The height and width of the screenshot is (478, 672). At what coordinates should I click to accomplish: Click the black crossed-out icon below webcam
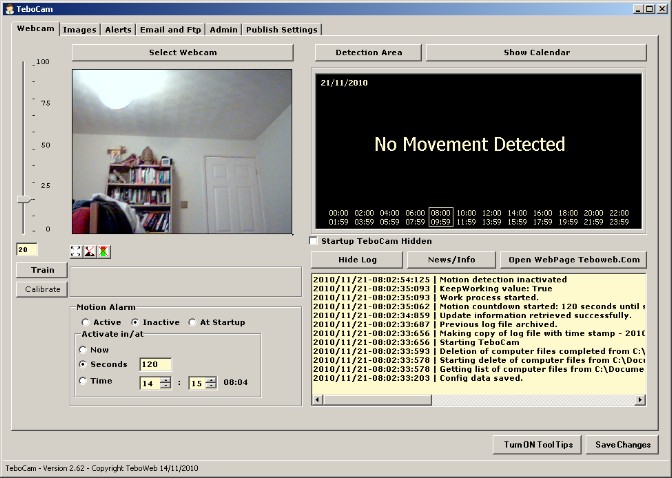[x=90, y=251]
